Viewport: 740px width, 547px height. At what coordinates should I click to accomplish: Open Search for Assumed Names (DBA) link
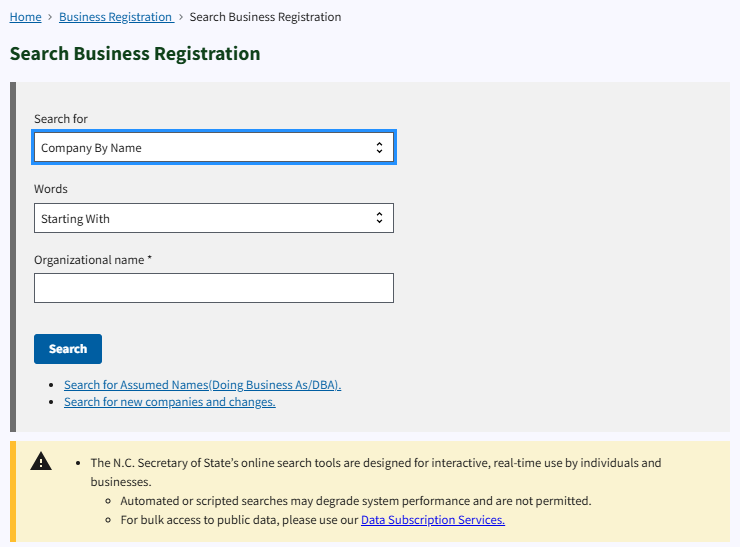202,385
